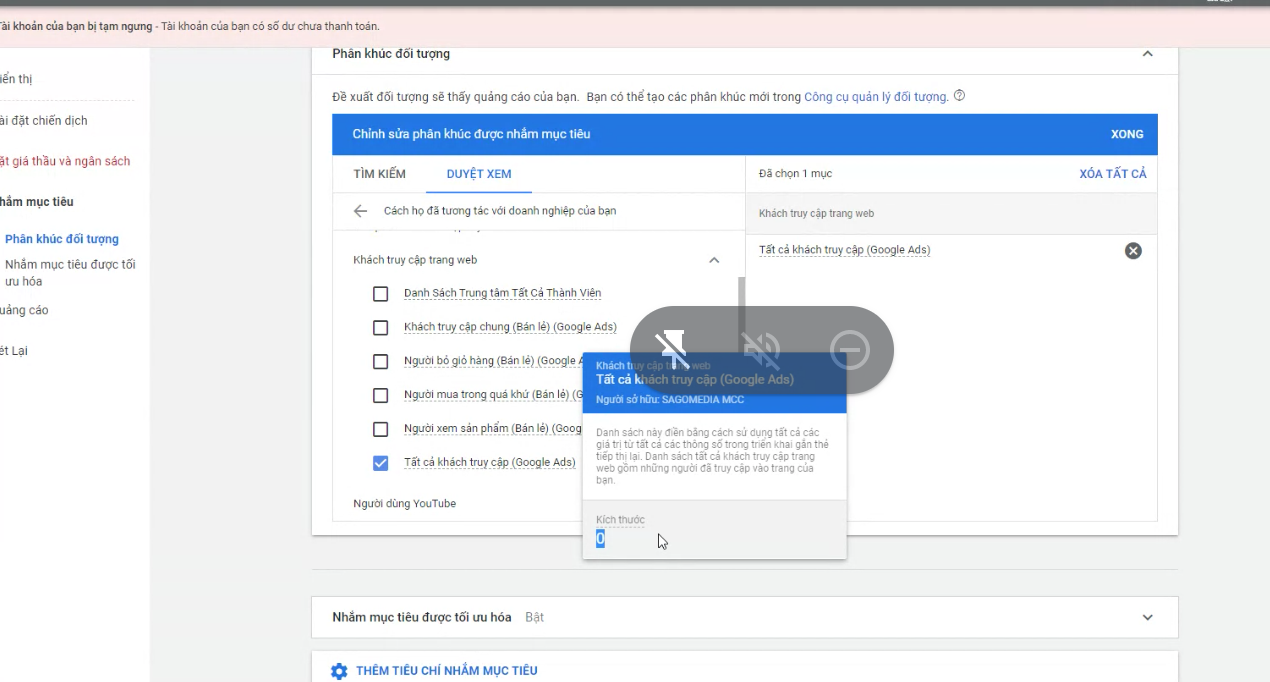Open Nhắm mục tiêu được tối ưu hóa sidebar item
The height and width of the screenshot is (682, 1270).
click(x=70, y=273)
